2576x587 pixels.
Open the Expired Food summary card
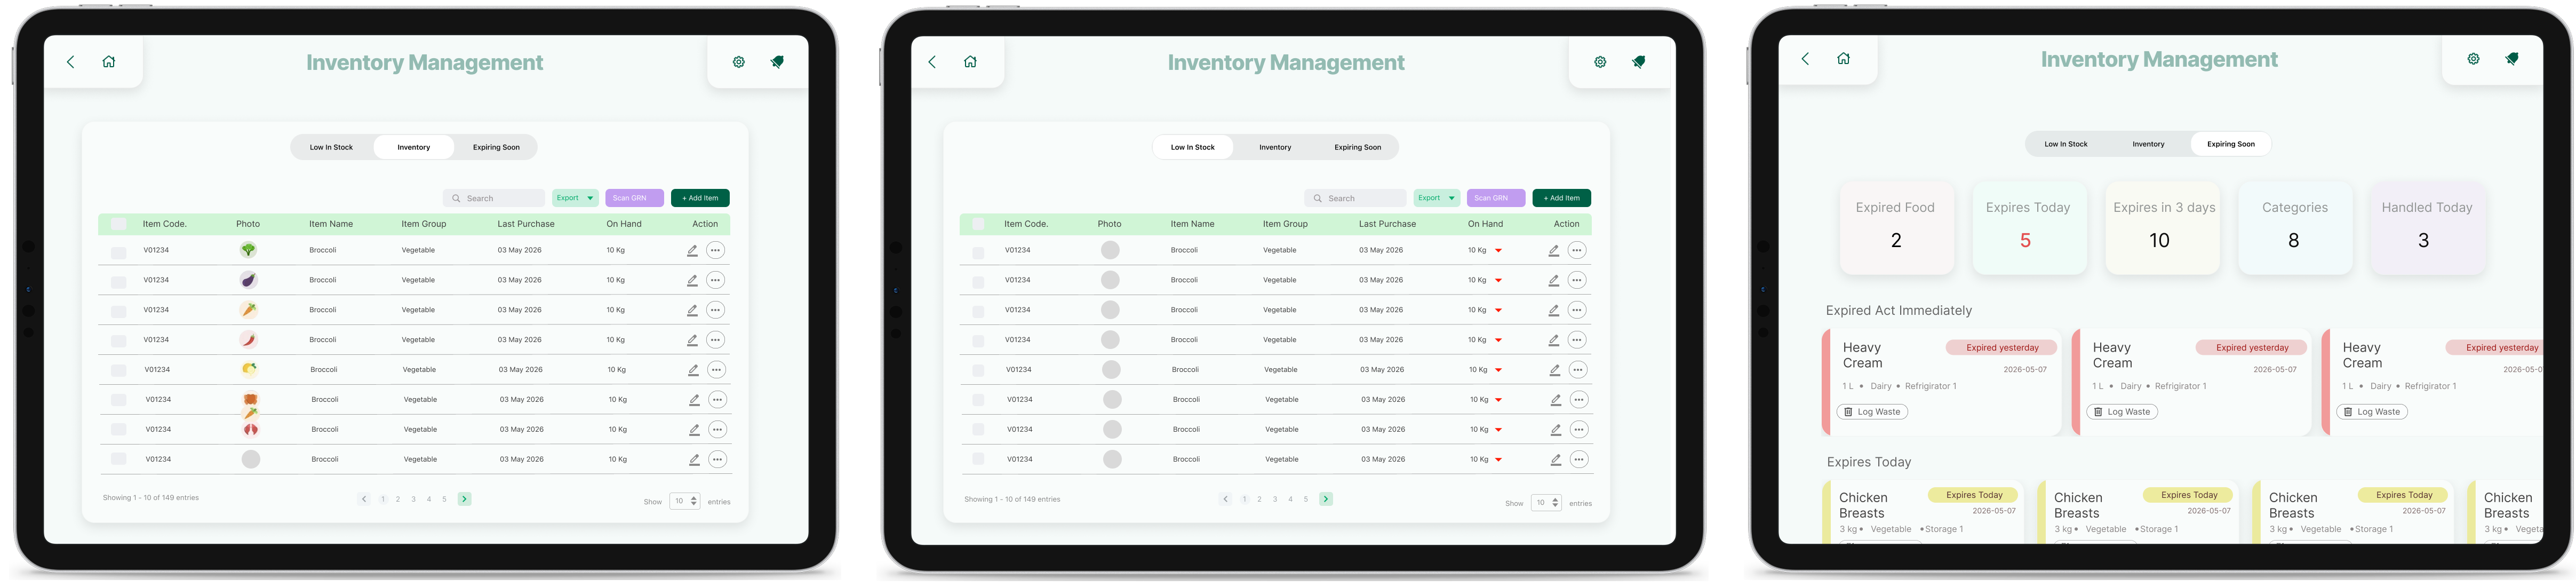[1896, 227]
